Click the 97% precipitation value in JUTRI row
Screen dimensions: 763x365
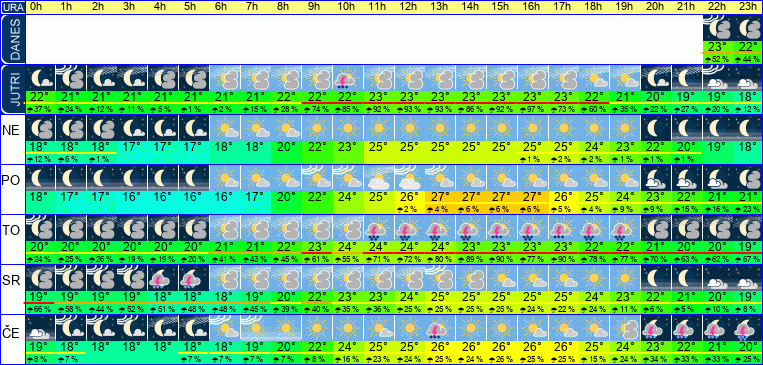click(532, 110)
